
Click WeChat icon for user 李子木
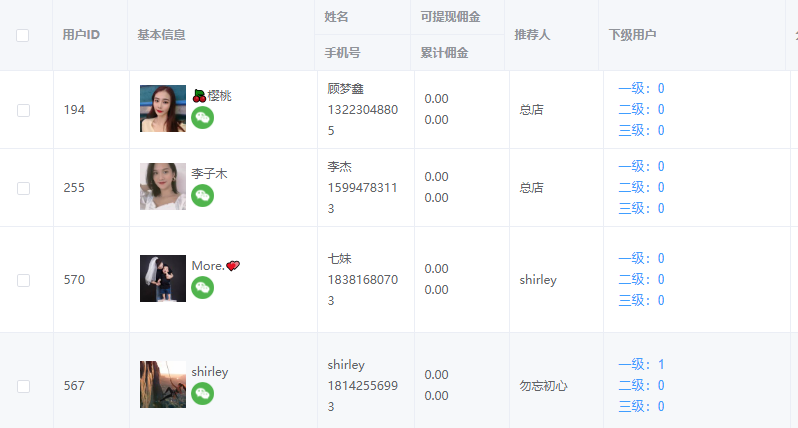tap(203, 196)
